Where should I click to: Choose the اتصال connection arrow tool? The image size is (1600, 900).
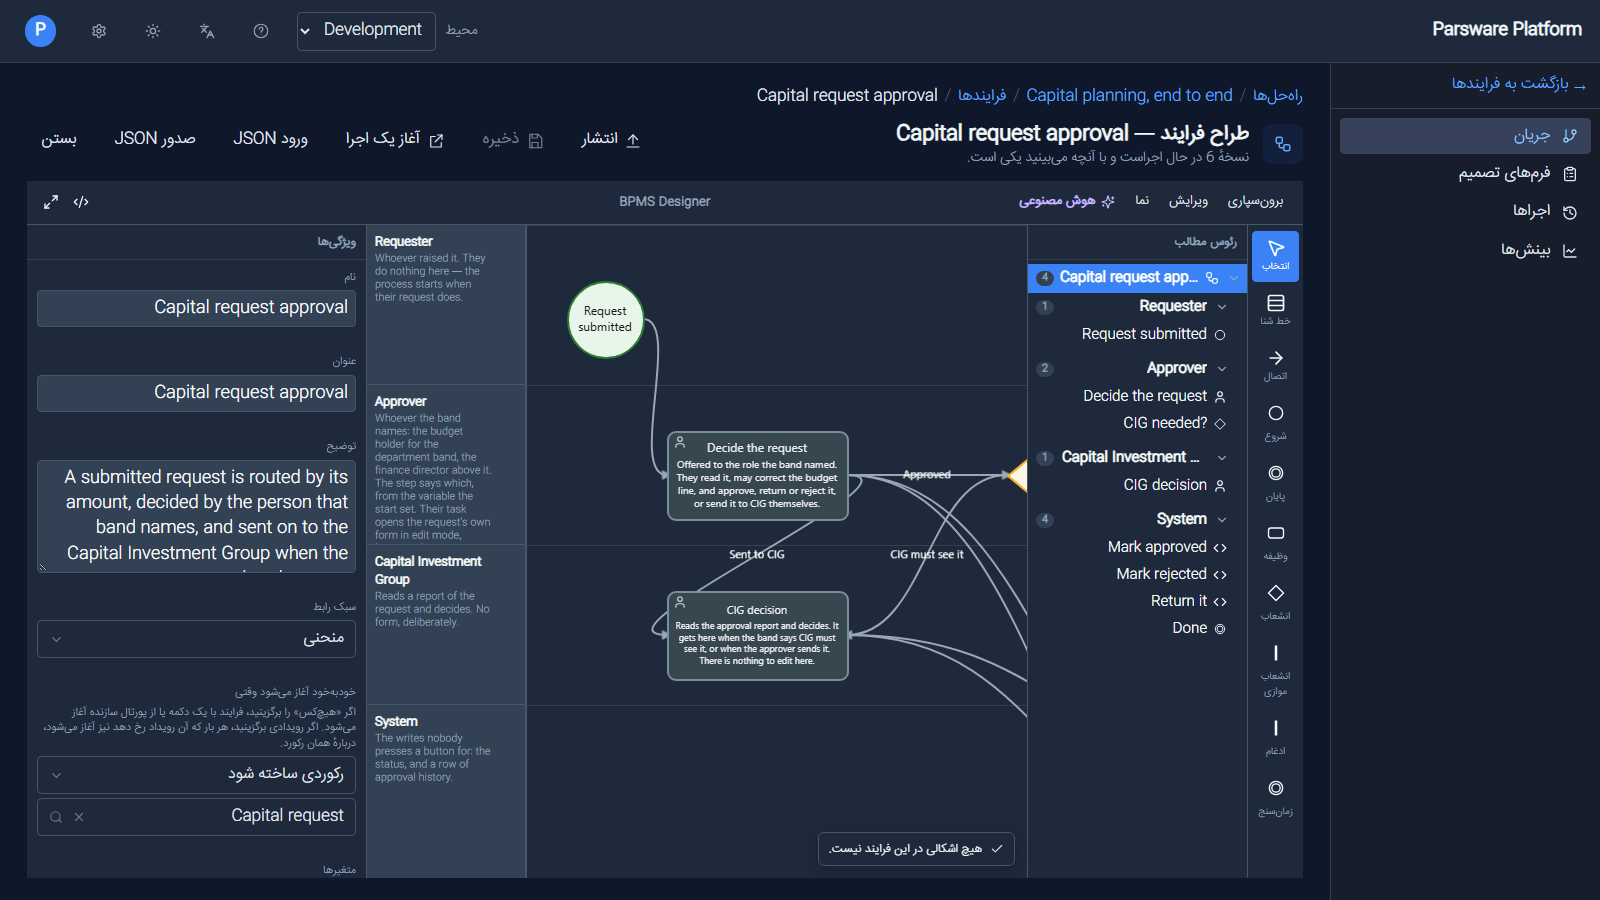pyautogui.click(x=1275, y=365)
